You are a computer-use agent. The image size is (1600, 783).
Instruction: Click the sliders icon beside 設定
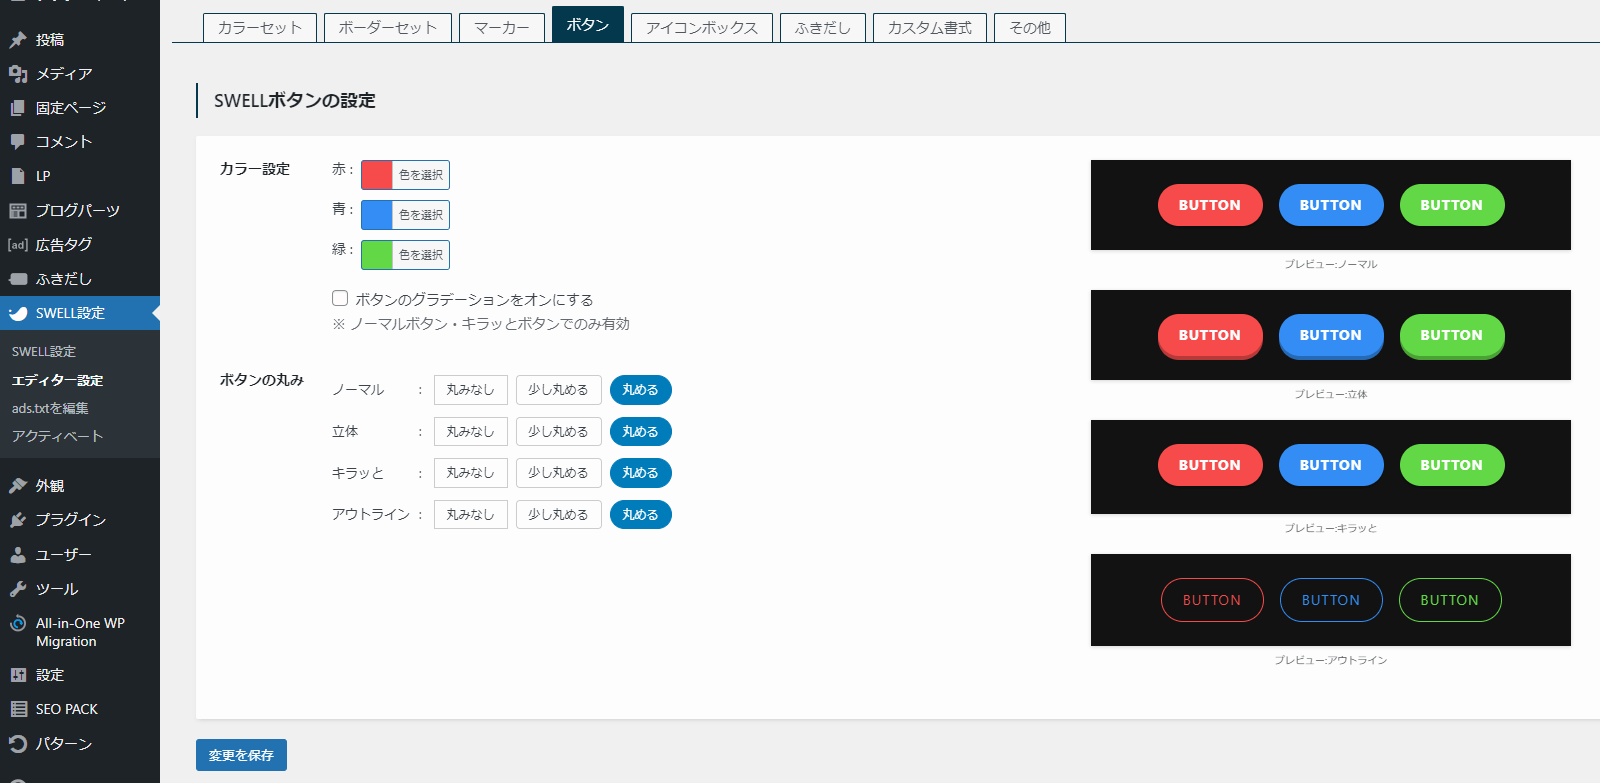point(18,675)
